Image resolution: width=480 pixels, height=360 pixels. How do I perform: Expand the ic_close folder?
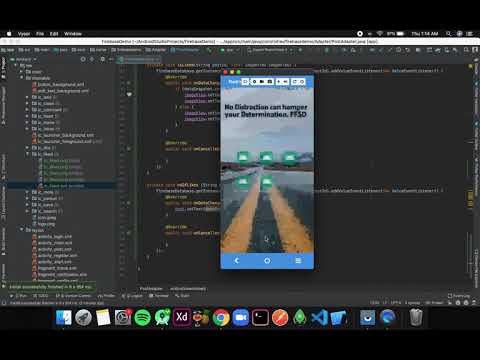pos(28,103)
